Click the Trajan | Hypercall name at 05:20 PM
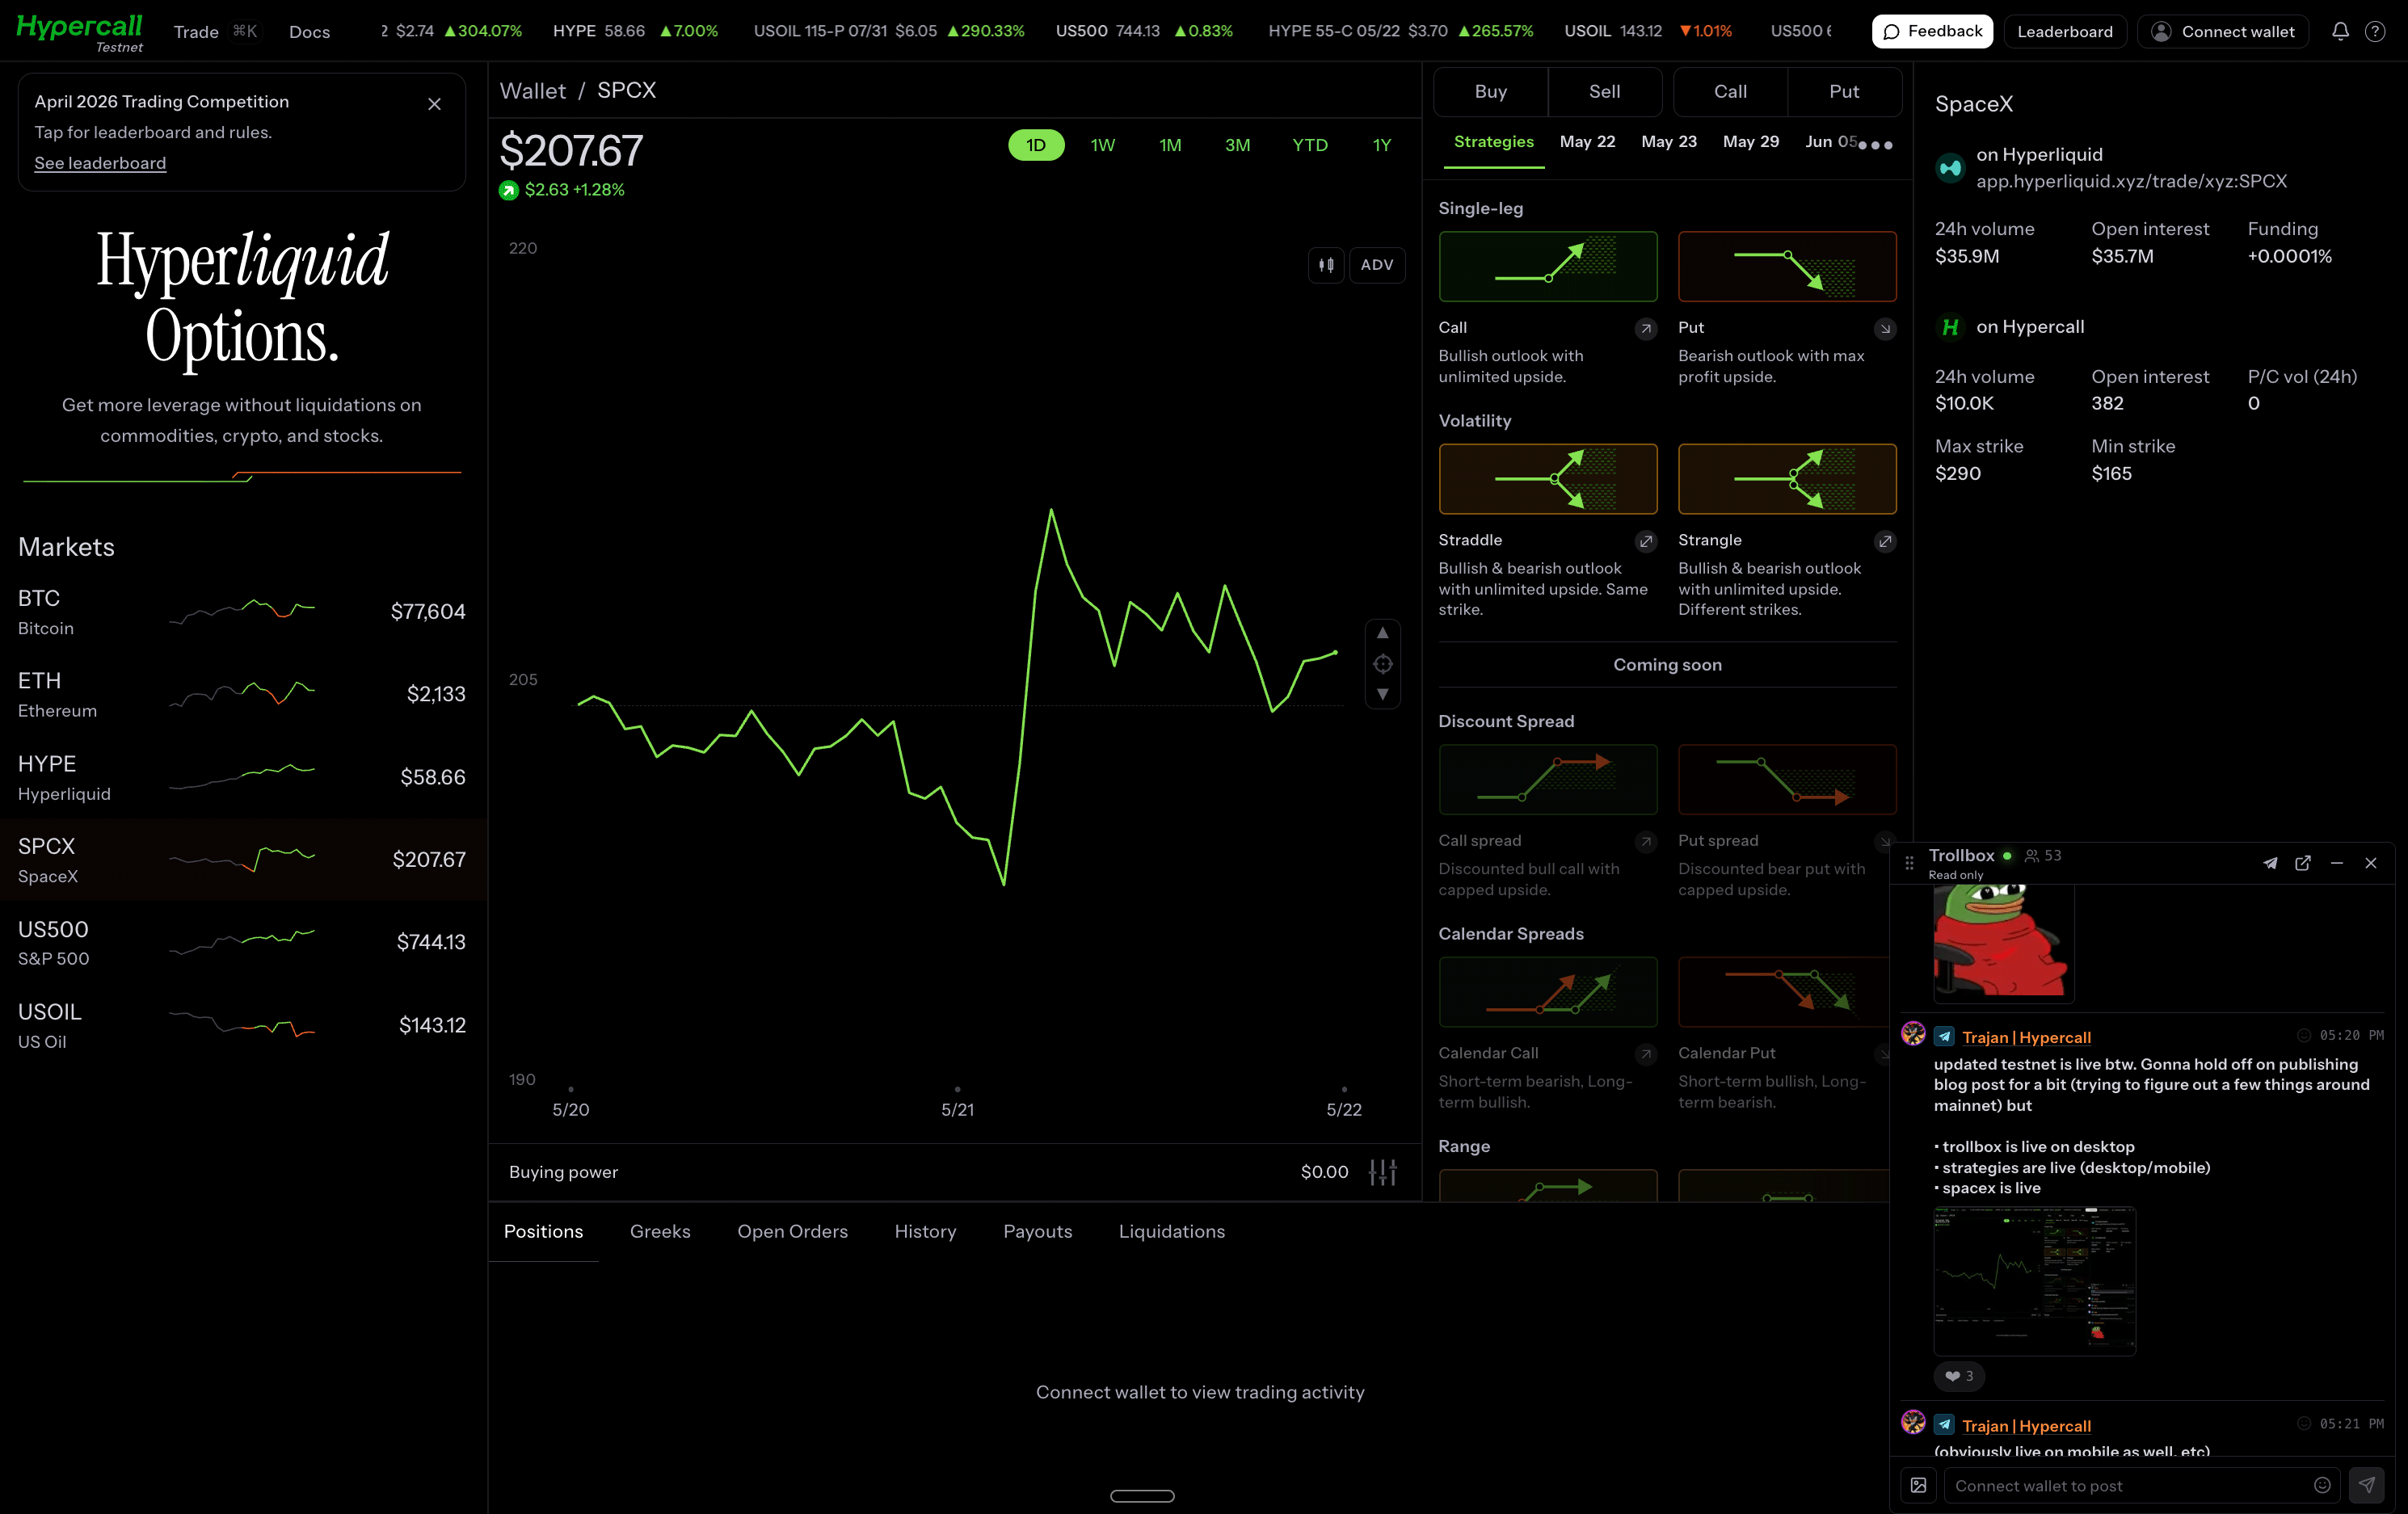 (2026, 1038)
